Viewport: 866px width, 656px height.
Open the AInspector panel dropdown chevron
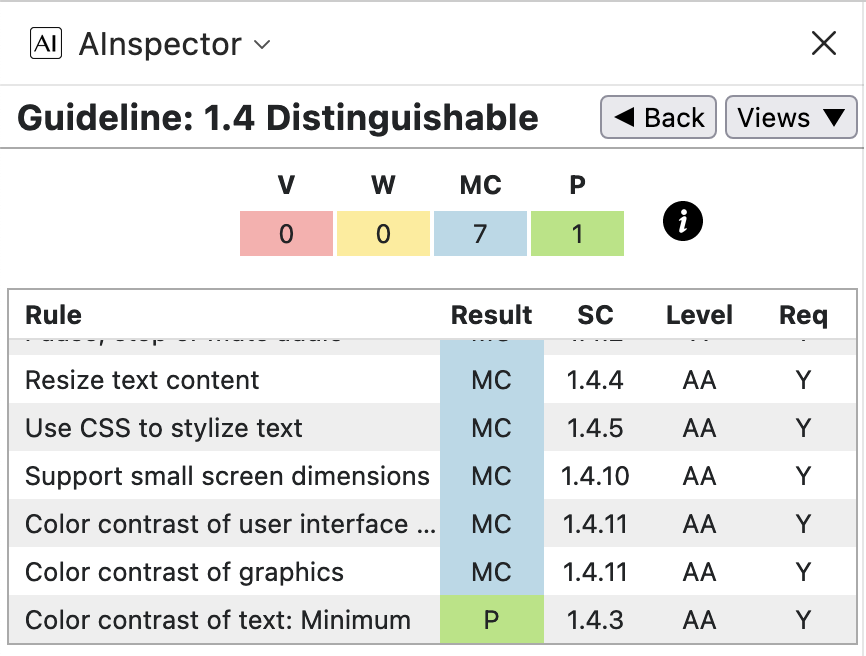click(263, 44)
